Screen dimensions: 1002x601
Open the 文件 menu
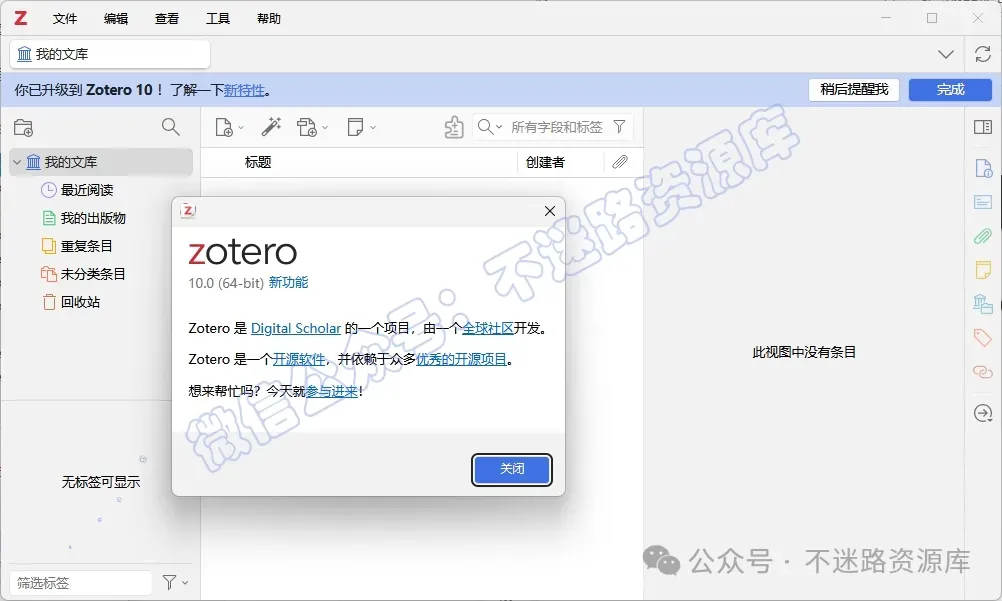pos(65,19)
